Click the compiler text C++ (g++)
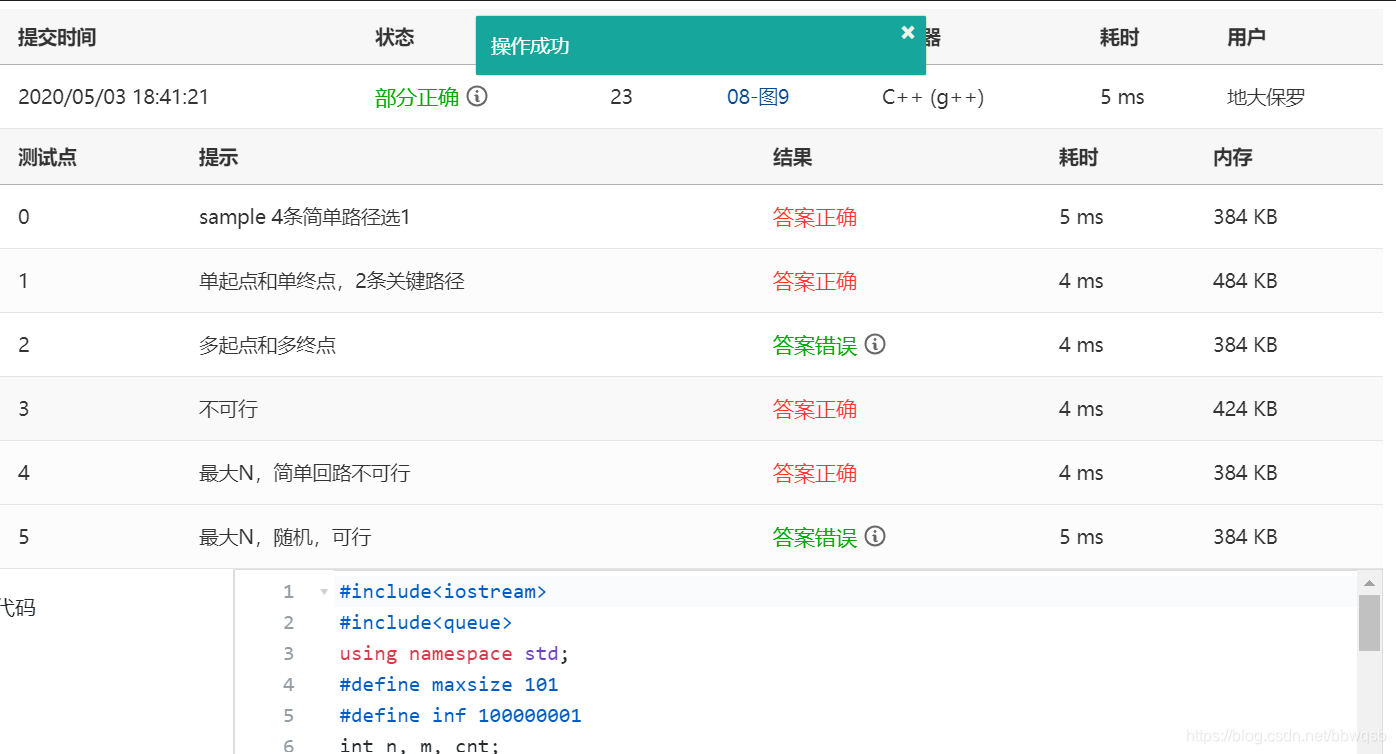Image resolution: width=1396 pixels, height=754 pixels. 933,97
